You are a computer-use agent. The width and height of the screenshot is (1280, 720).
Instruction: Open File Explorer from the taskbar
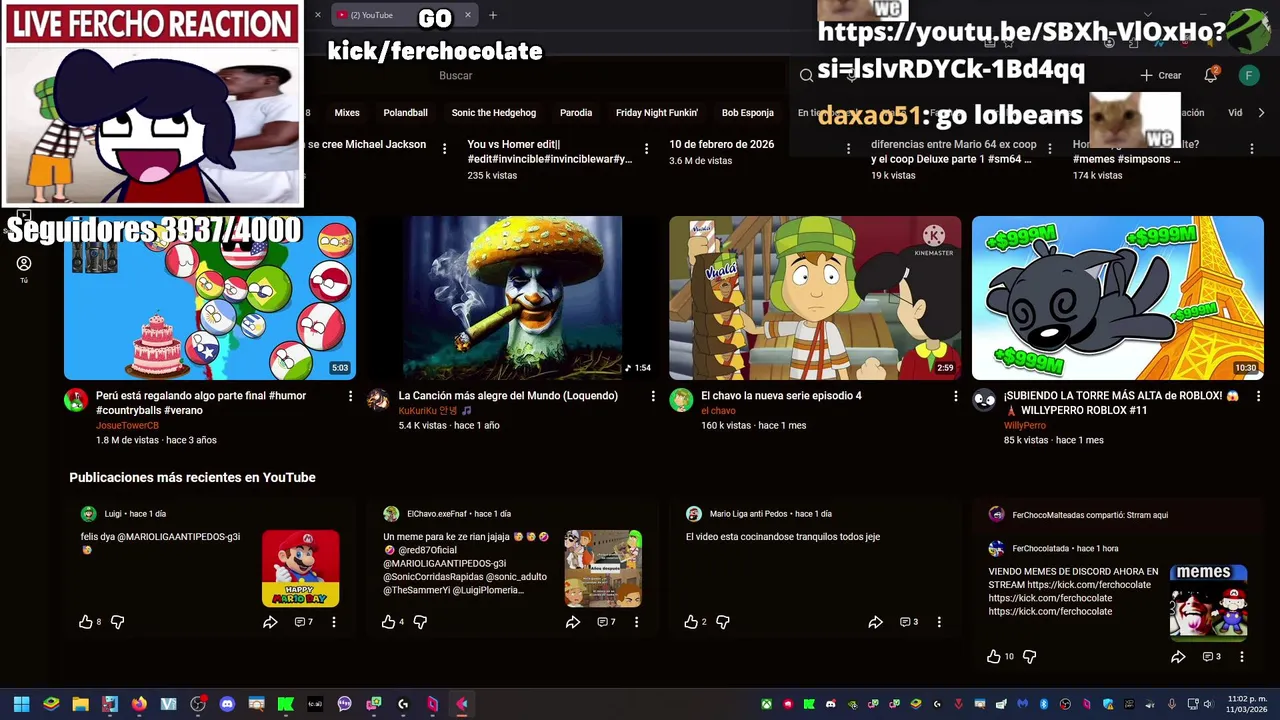click(x=80, y=704)
